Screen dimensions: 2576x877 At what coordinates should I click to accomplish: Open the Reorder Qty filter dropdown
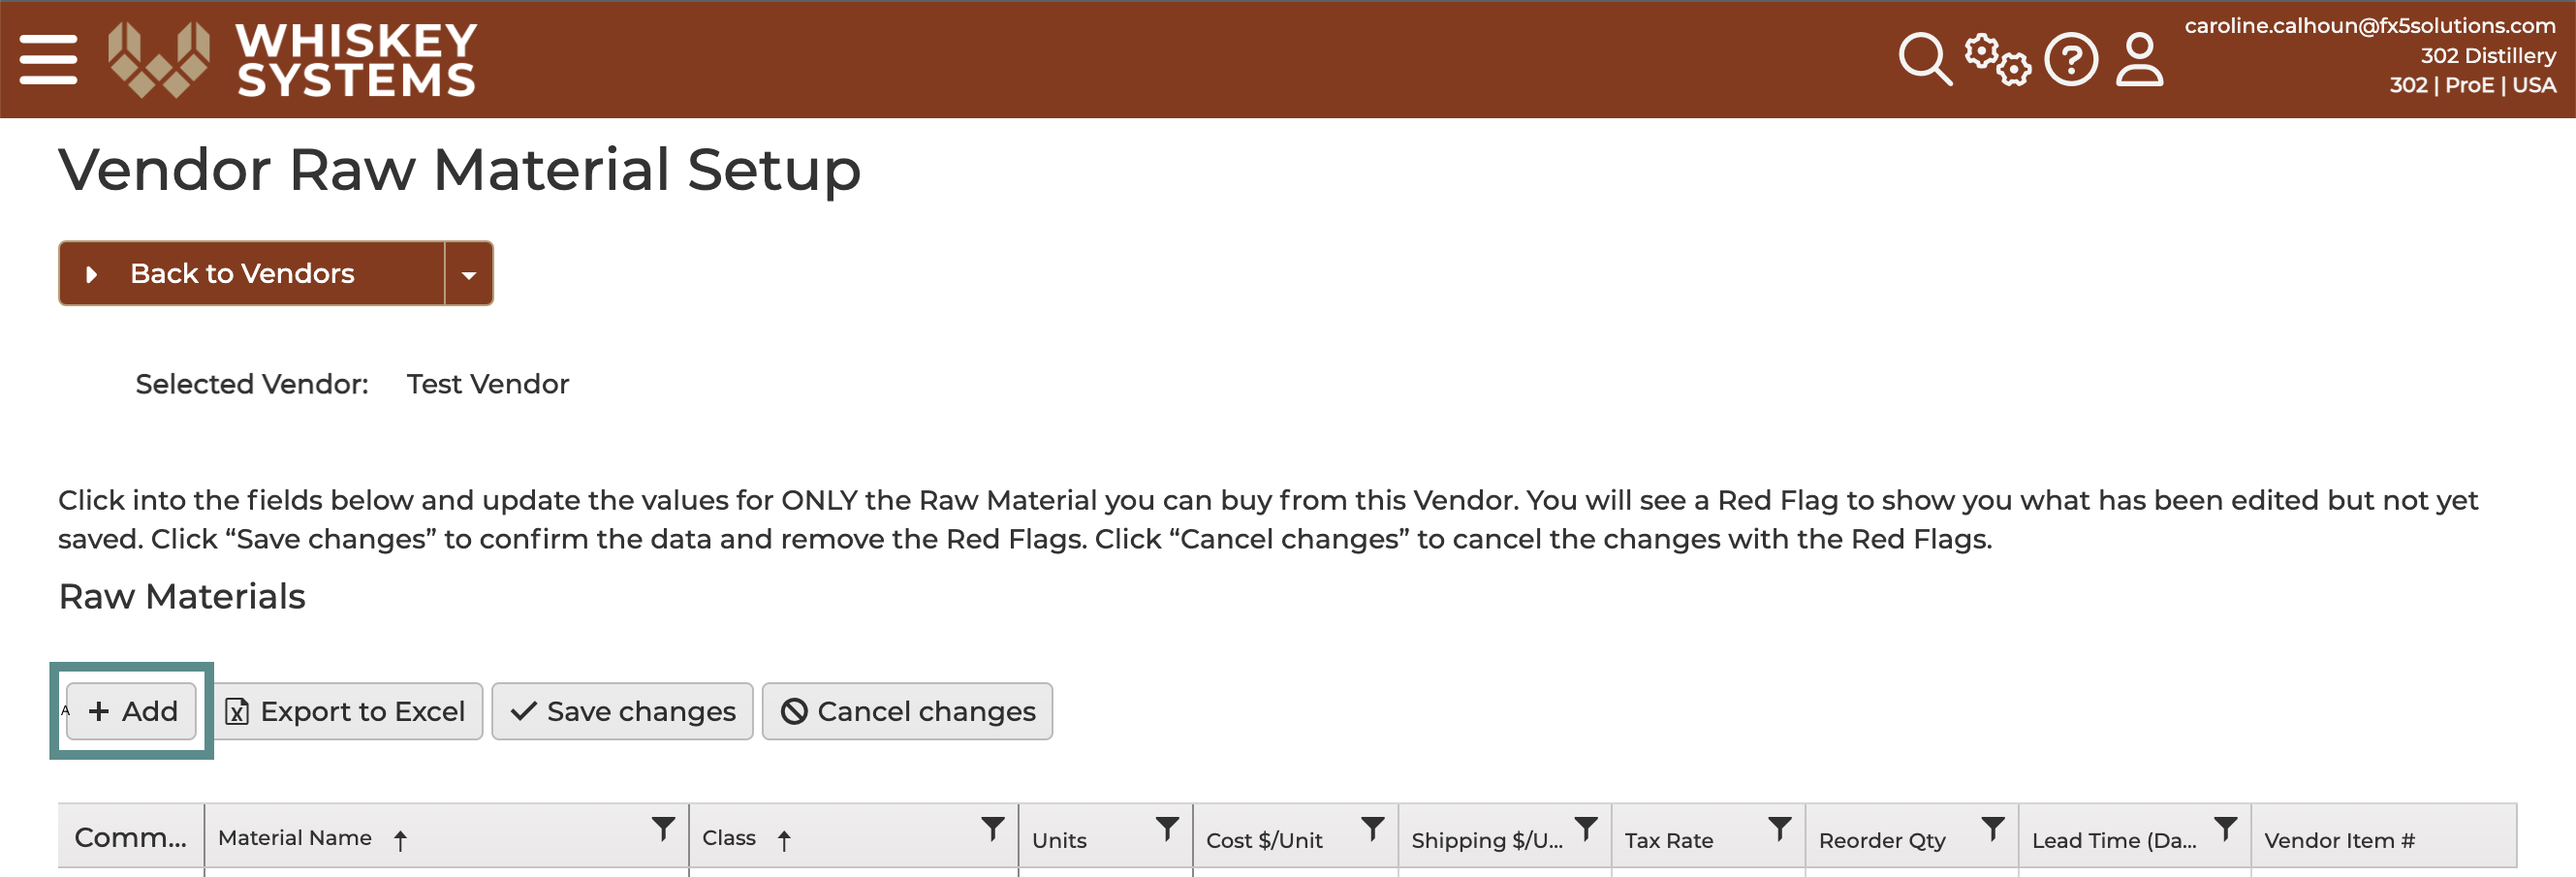click(x=1993, y=828)
